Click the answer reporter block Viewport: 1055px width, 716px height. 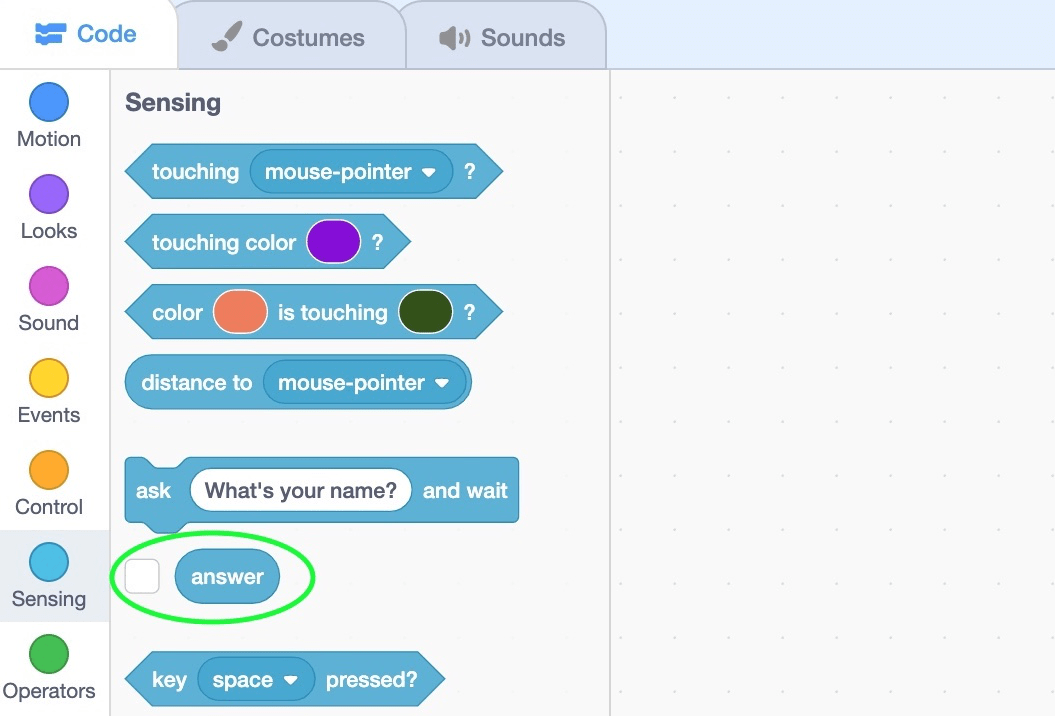coord(227,575)
